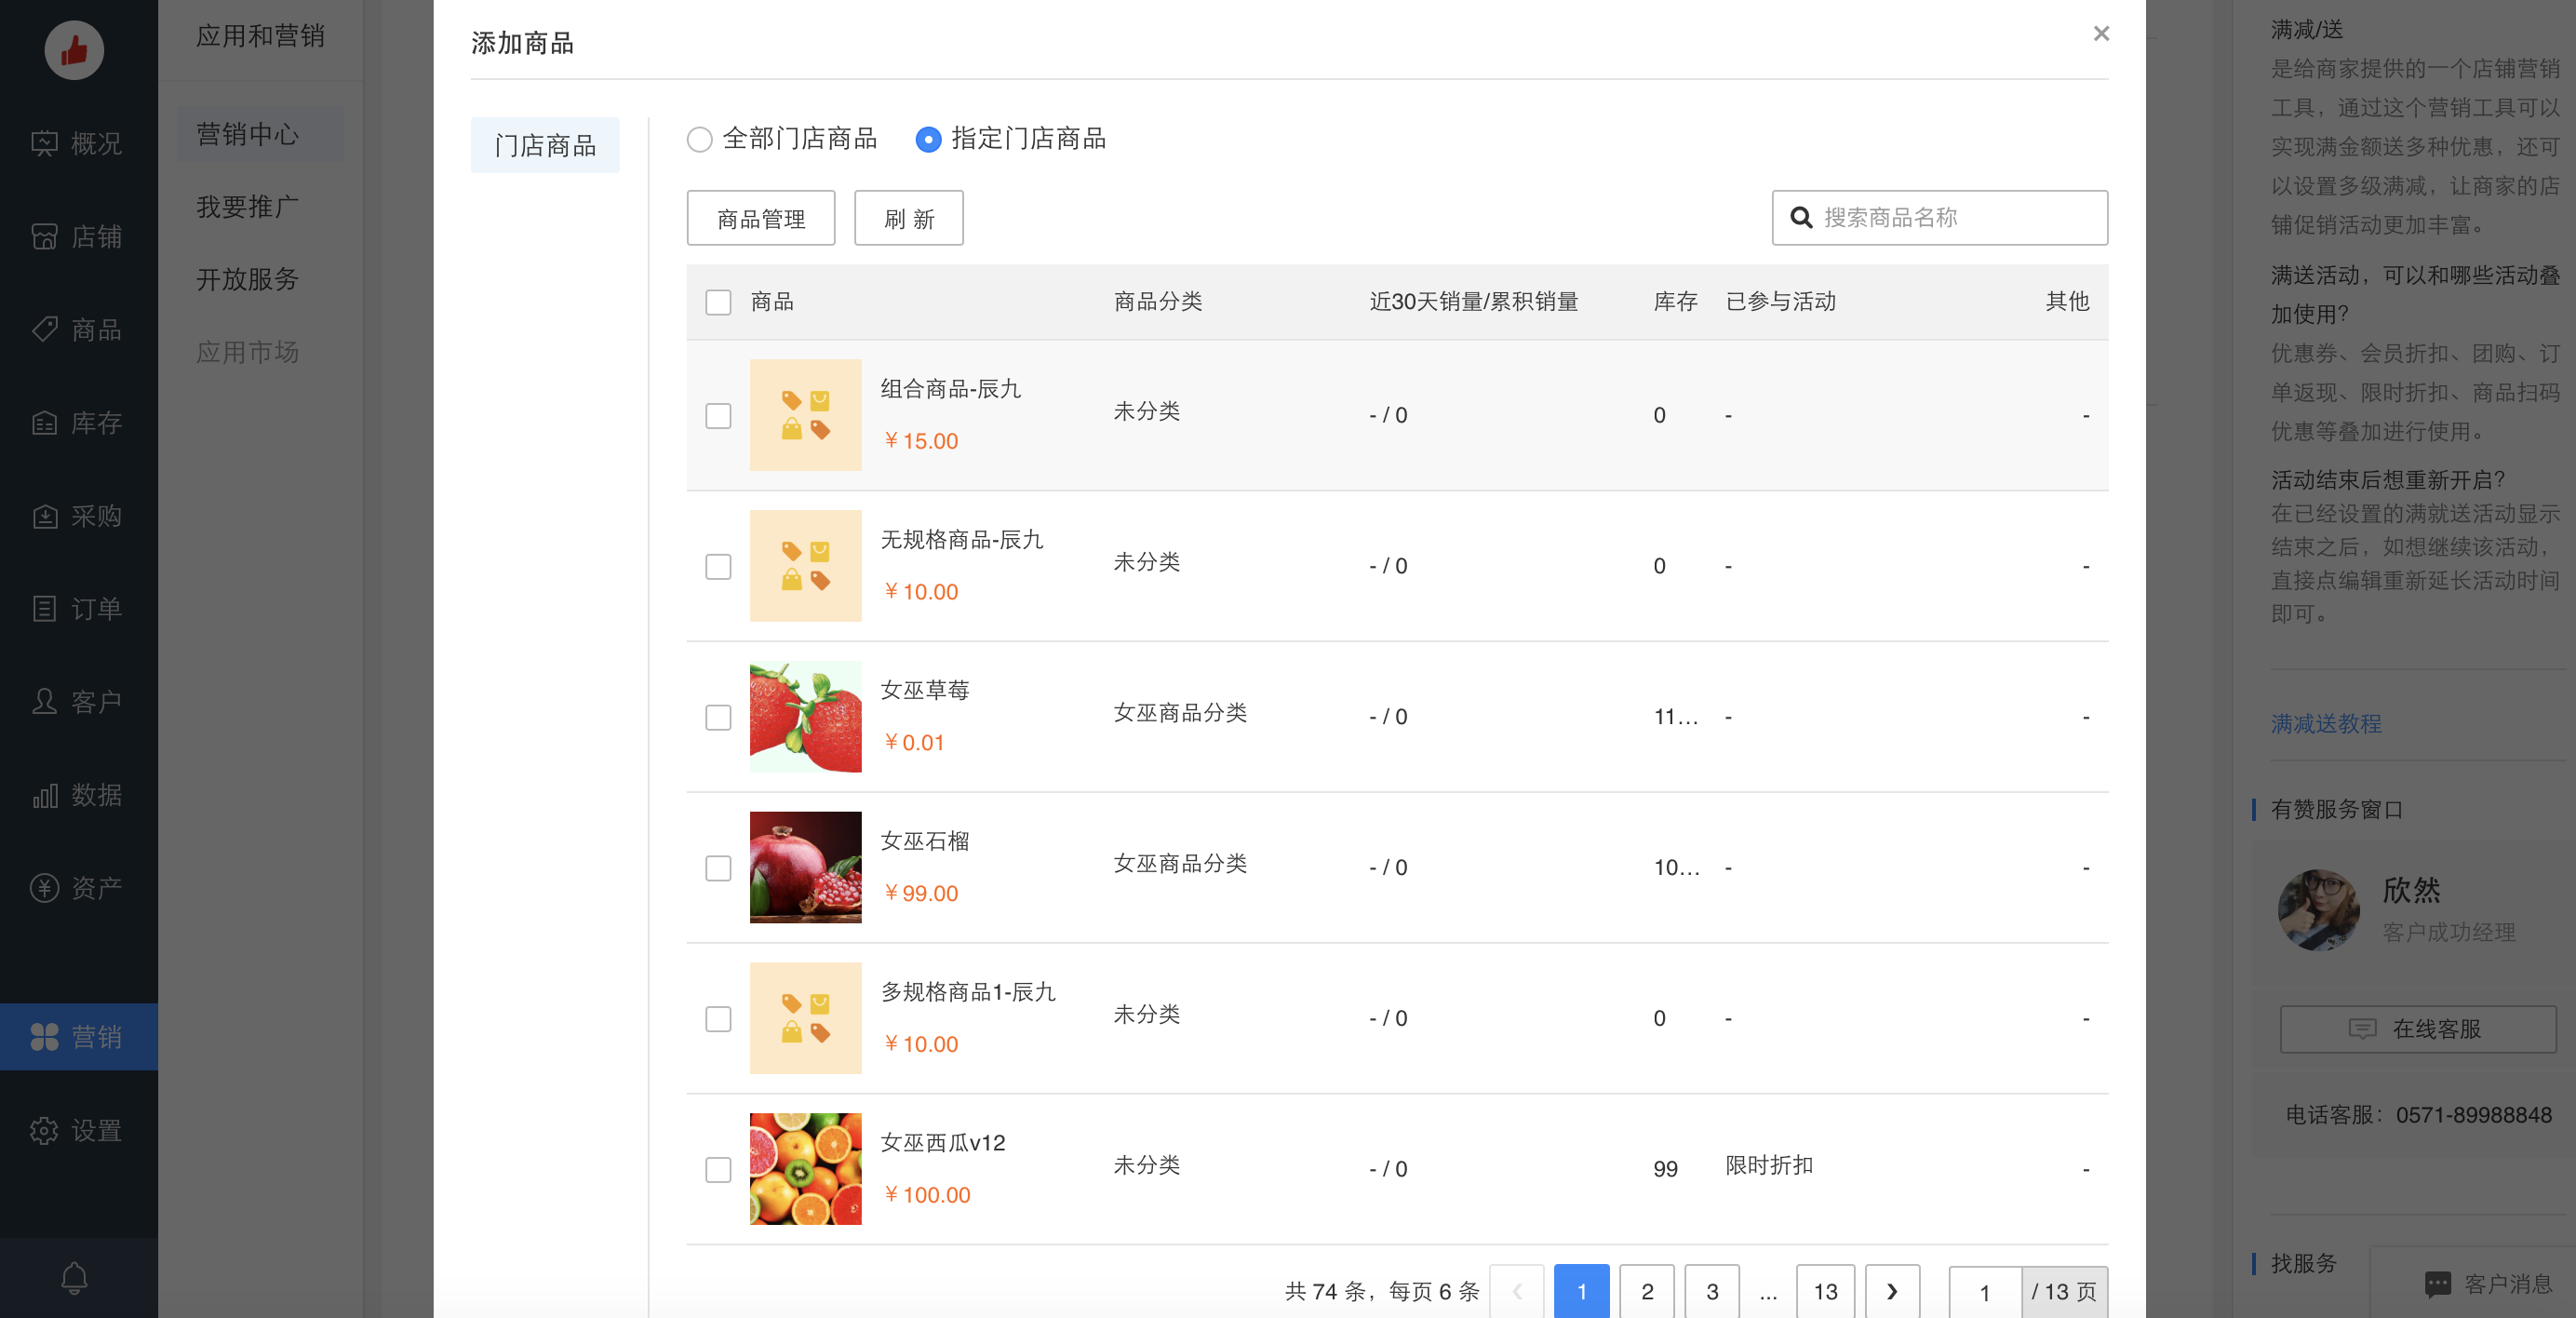Click the 商品管理 button
This screenshot has width=2576, height=1318.
tap(761, 218)
